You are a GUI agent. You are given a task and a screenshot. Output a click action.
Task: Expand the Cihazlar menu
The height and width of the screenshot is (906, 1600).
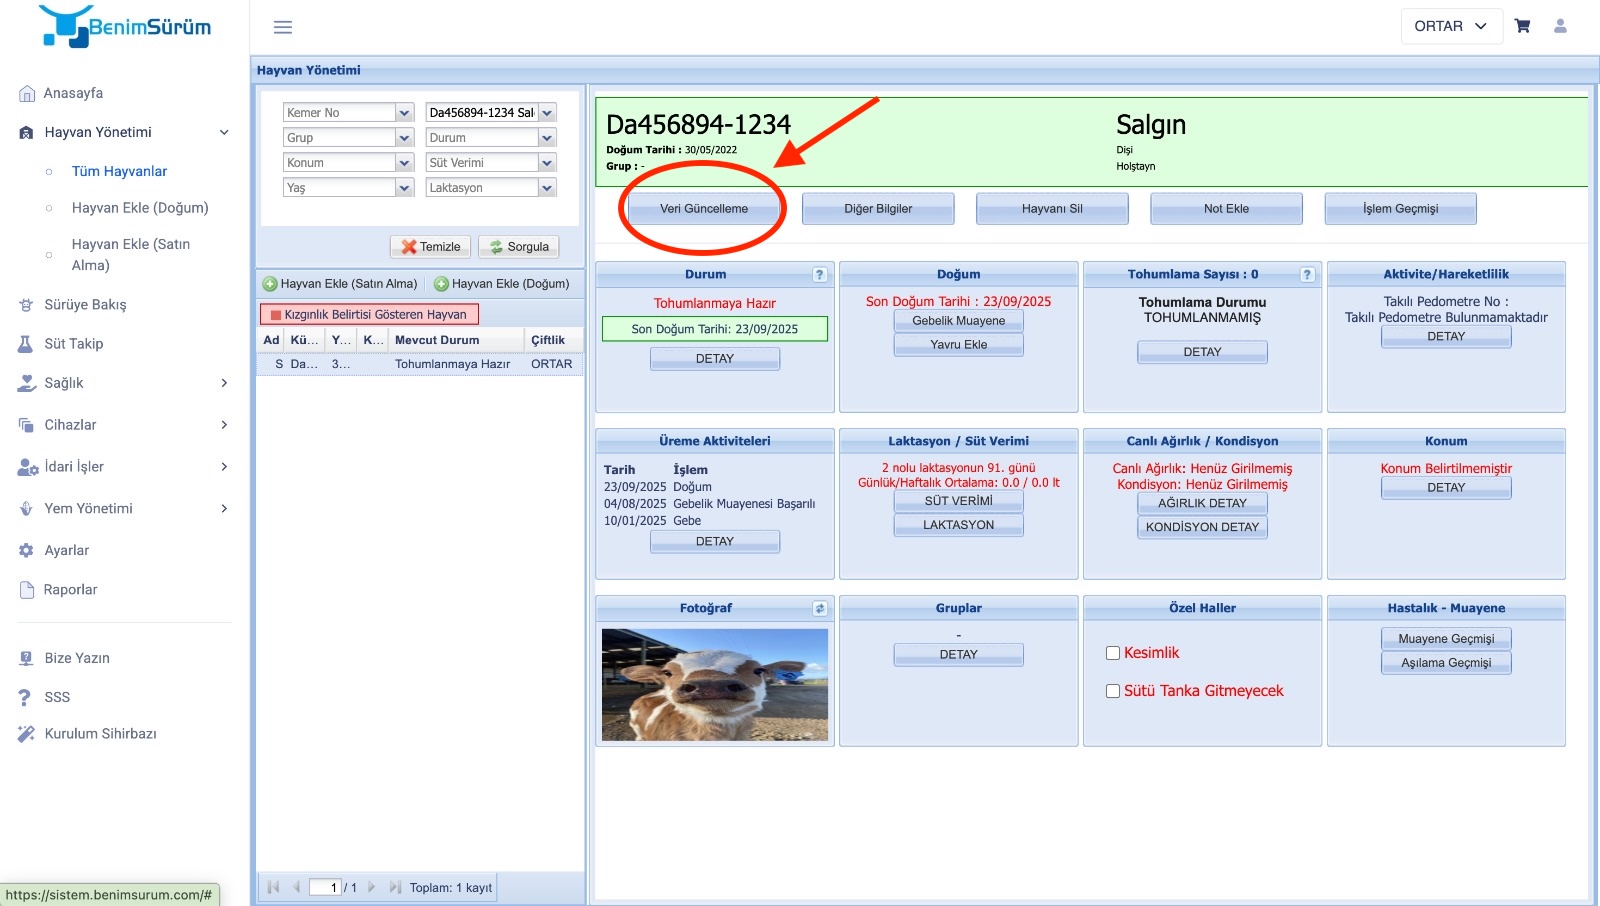224,425
